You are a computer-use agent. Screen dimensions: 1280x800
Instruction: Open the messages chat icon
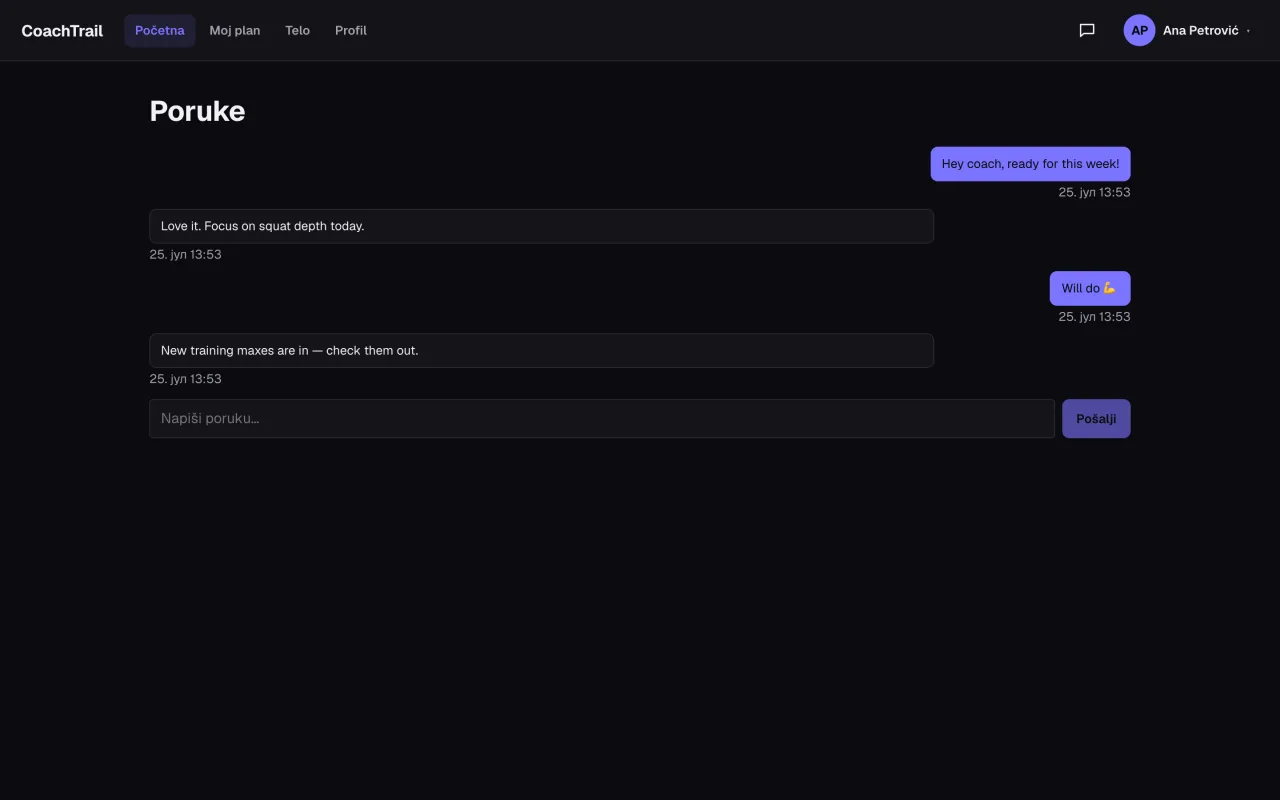(x=1087, y=30)
